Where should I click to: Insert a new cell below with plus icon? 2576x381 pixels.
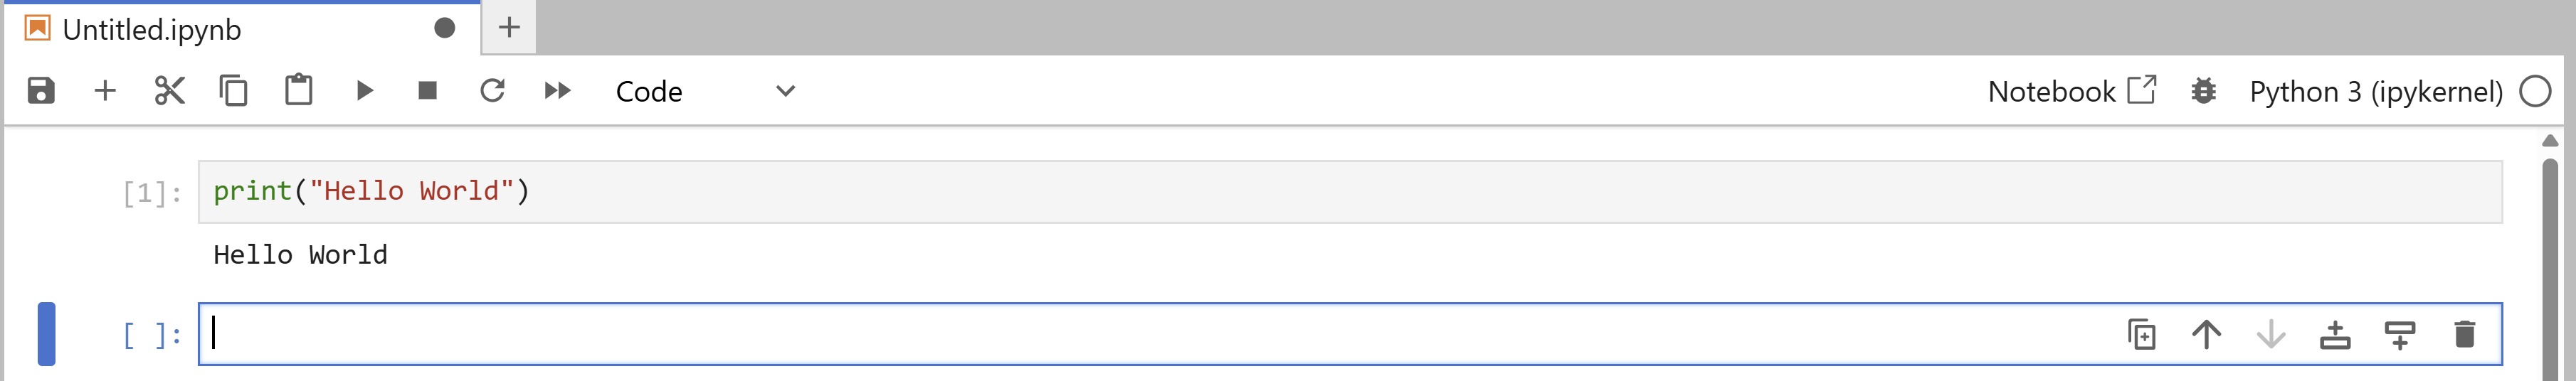105,91
